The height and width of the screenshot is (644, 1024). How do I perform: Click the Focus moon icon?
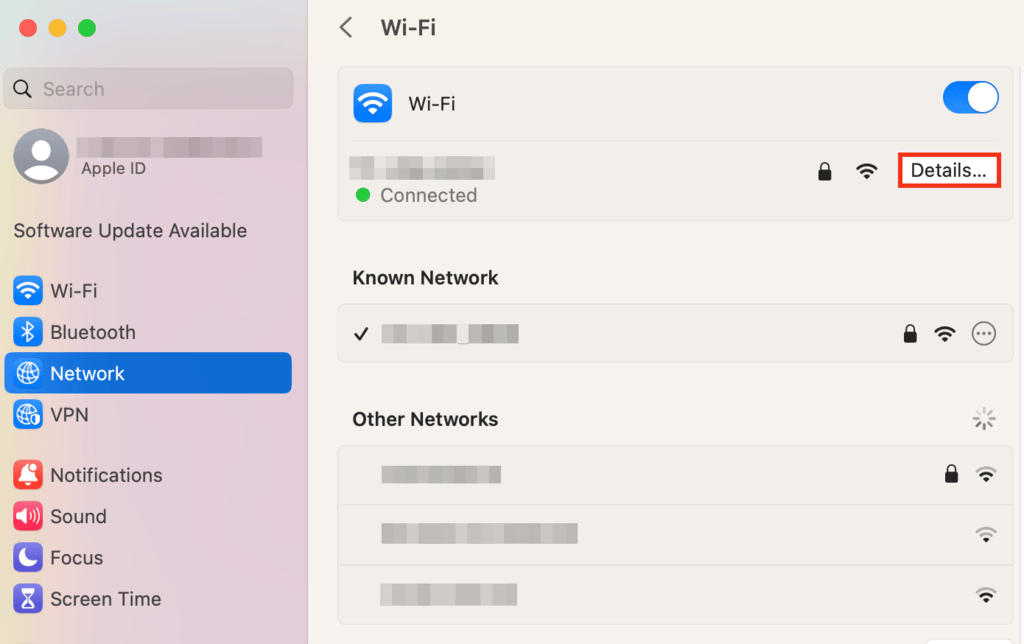coord(28,557)
